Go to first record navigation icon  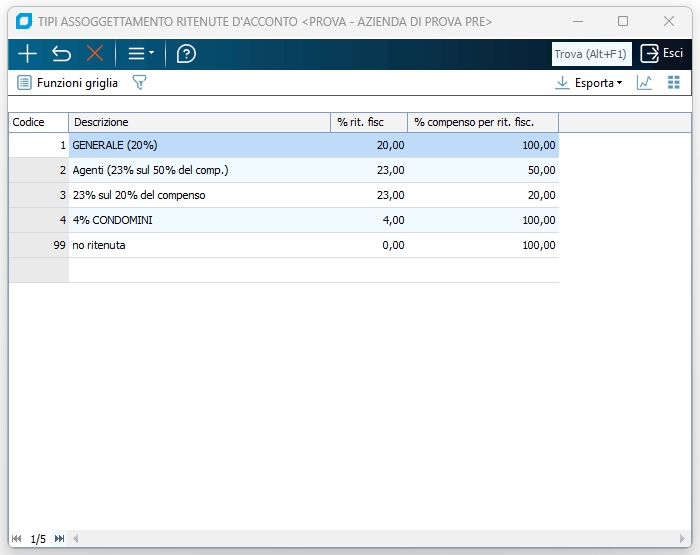click(16, 539)
